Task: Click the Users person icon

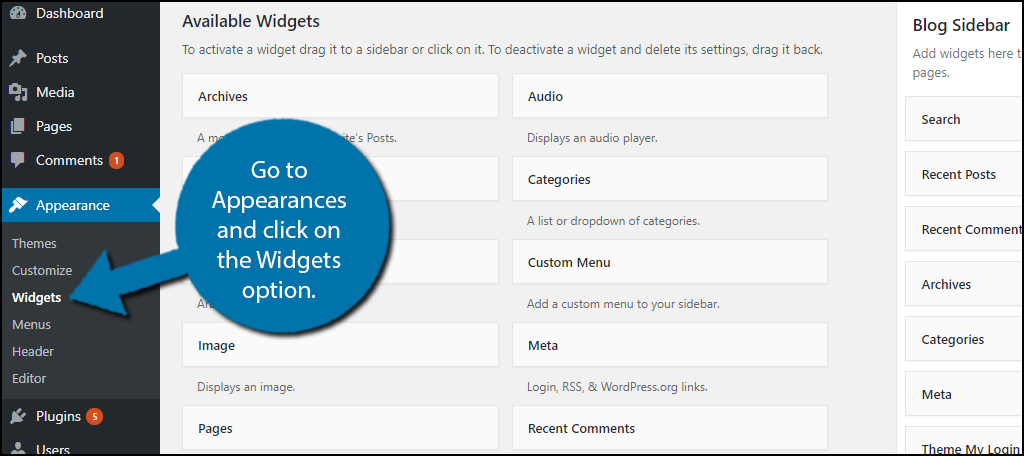Action: pos(18,449)
